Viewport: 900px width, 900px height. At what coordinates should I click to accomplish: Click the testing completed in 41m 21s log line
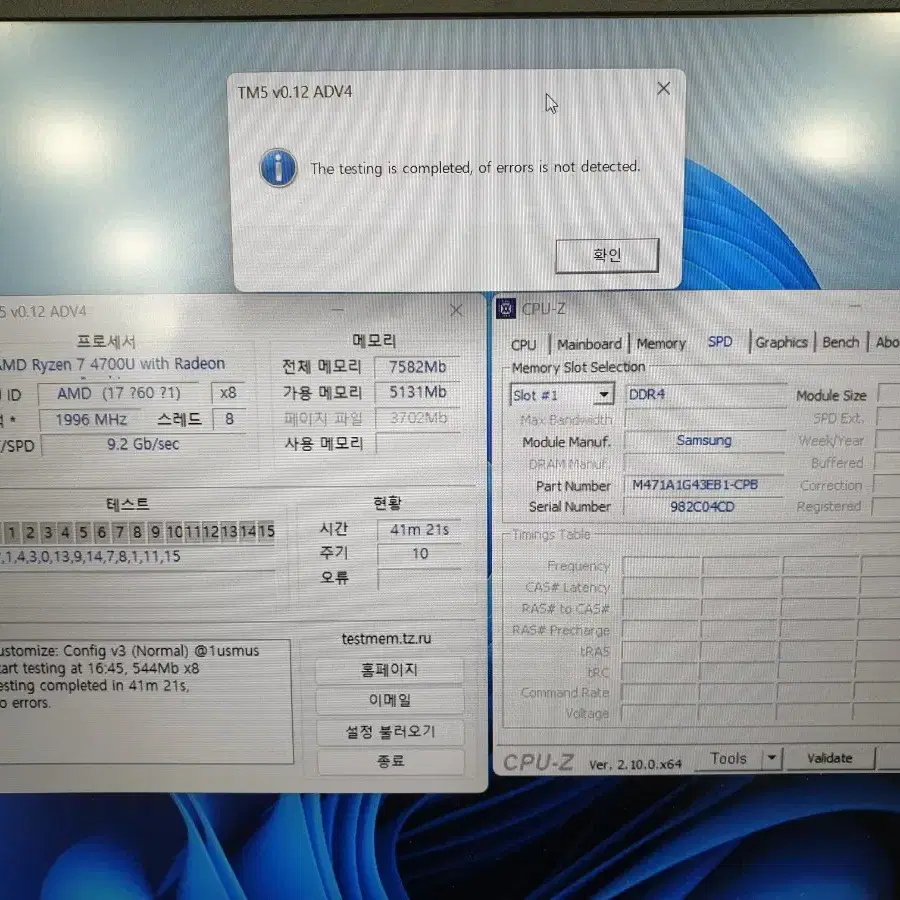pos(95,686)
